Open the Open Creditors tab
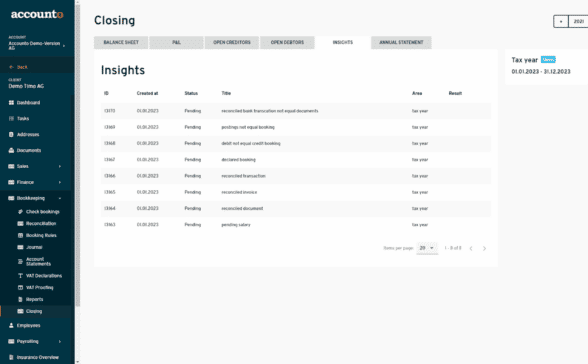Screen dimensions: 588x364 click(232, 42)
